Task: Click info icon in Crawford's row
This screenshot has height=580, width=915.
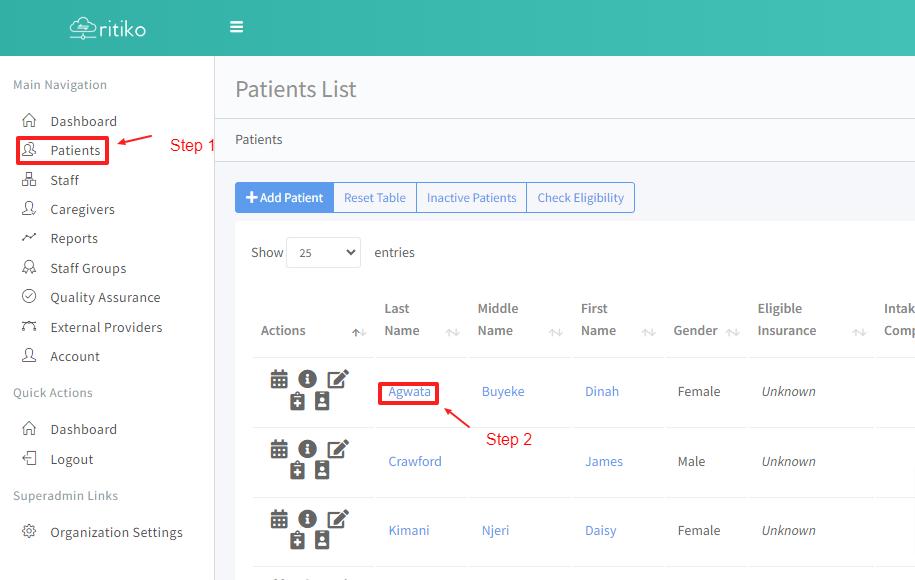Action: [307, 449]
